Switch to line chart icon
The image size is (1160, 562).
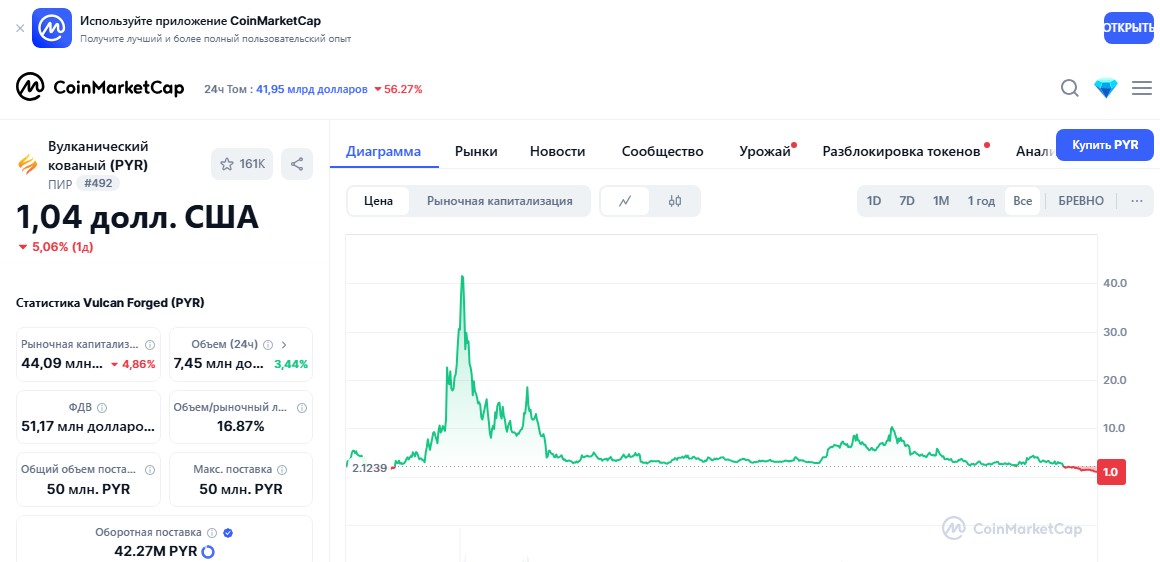[x=625, y=200]
